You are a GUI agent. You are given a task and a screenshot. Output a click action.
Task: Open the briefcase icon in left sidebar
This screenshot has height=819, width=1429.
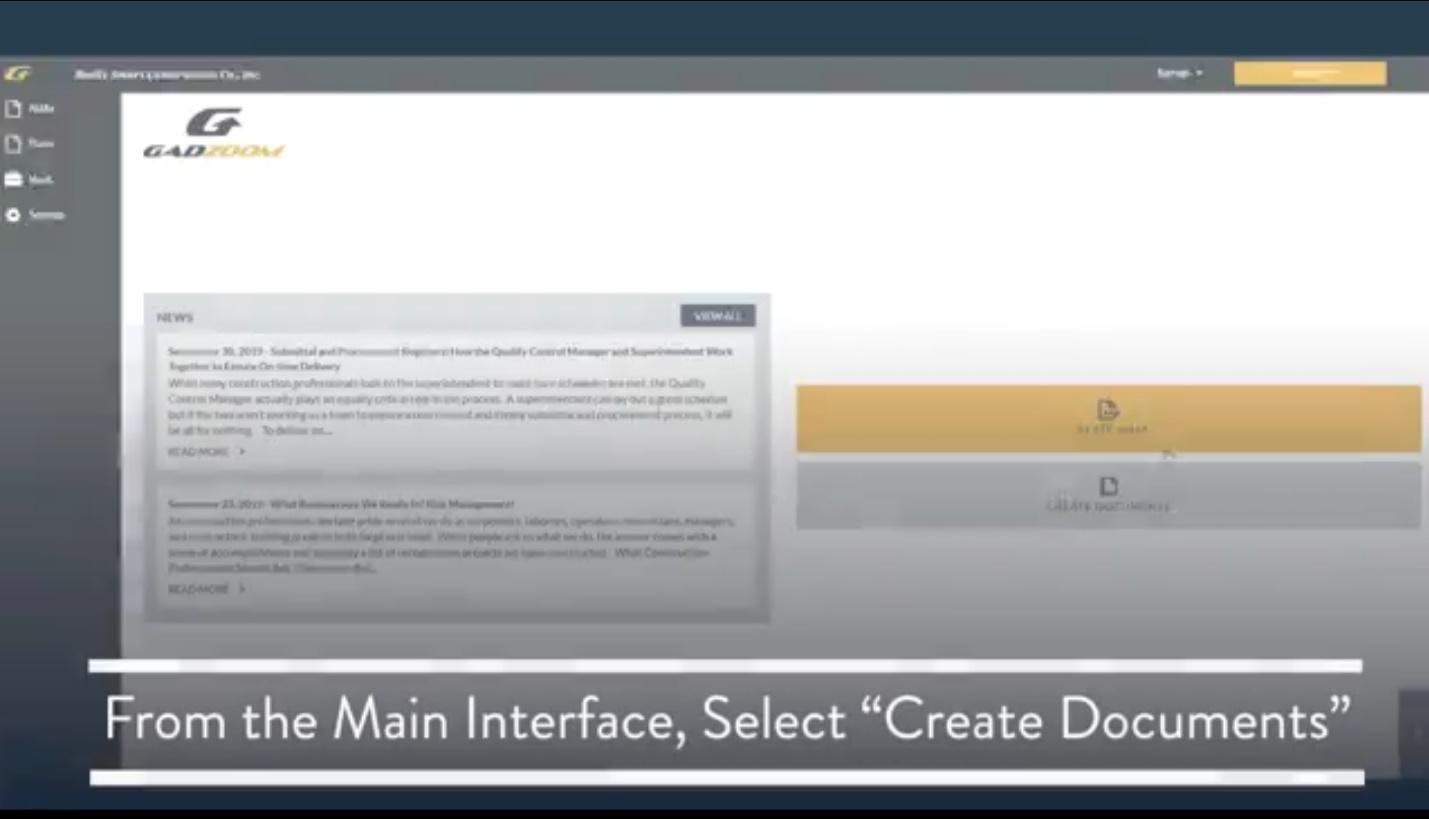pyautogui.click(x=13, y=180)
